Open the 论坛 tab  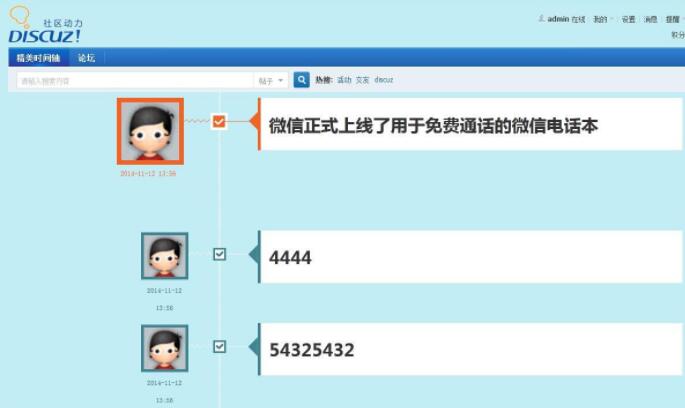pos(86,58)
